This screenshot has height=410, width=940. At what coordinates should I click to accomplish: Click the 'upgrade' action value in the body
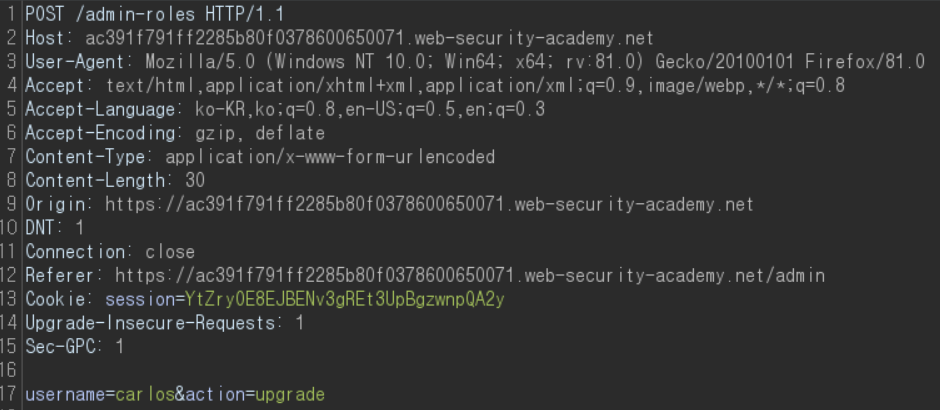(x=290, y=394)
